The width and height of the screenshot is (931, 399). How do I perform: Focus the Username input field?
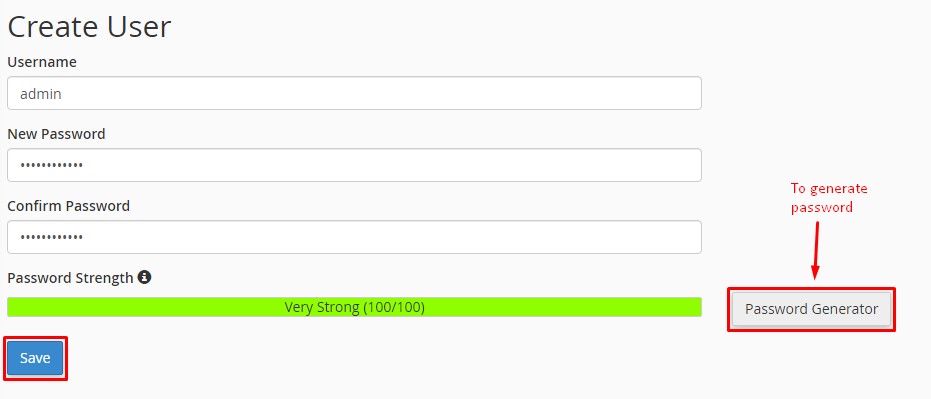pos(354,93)
